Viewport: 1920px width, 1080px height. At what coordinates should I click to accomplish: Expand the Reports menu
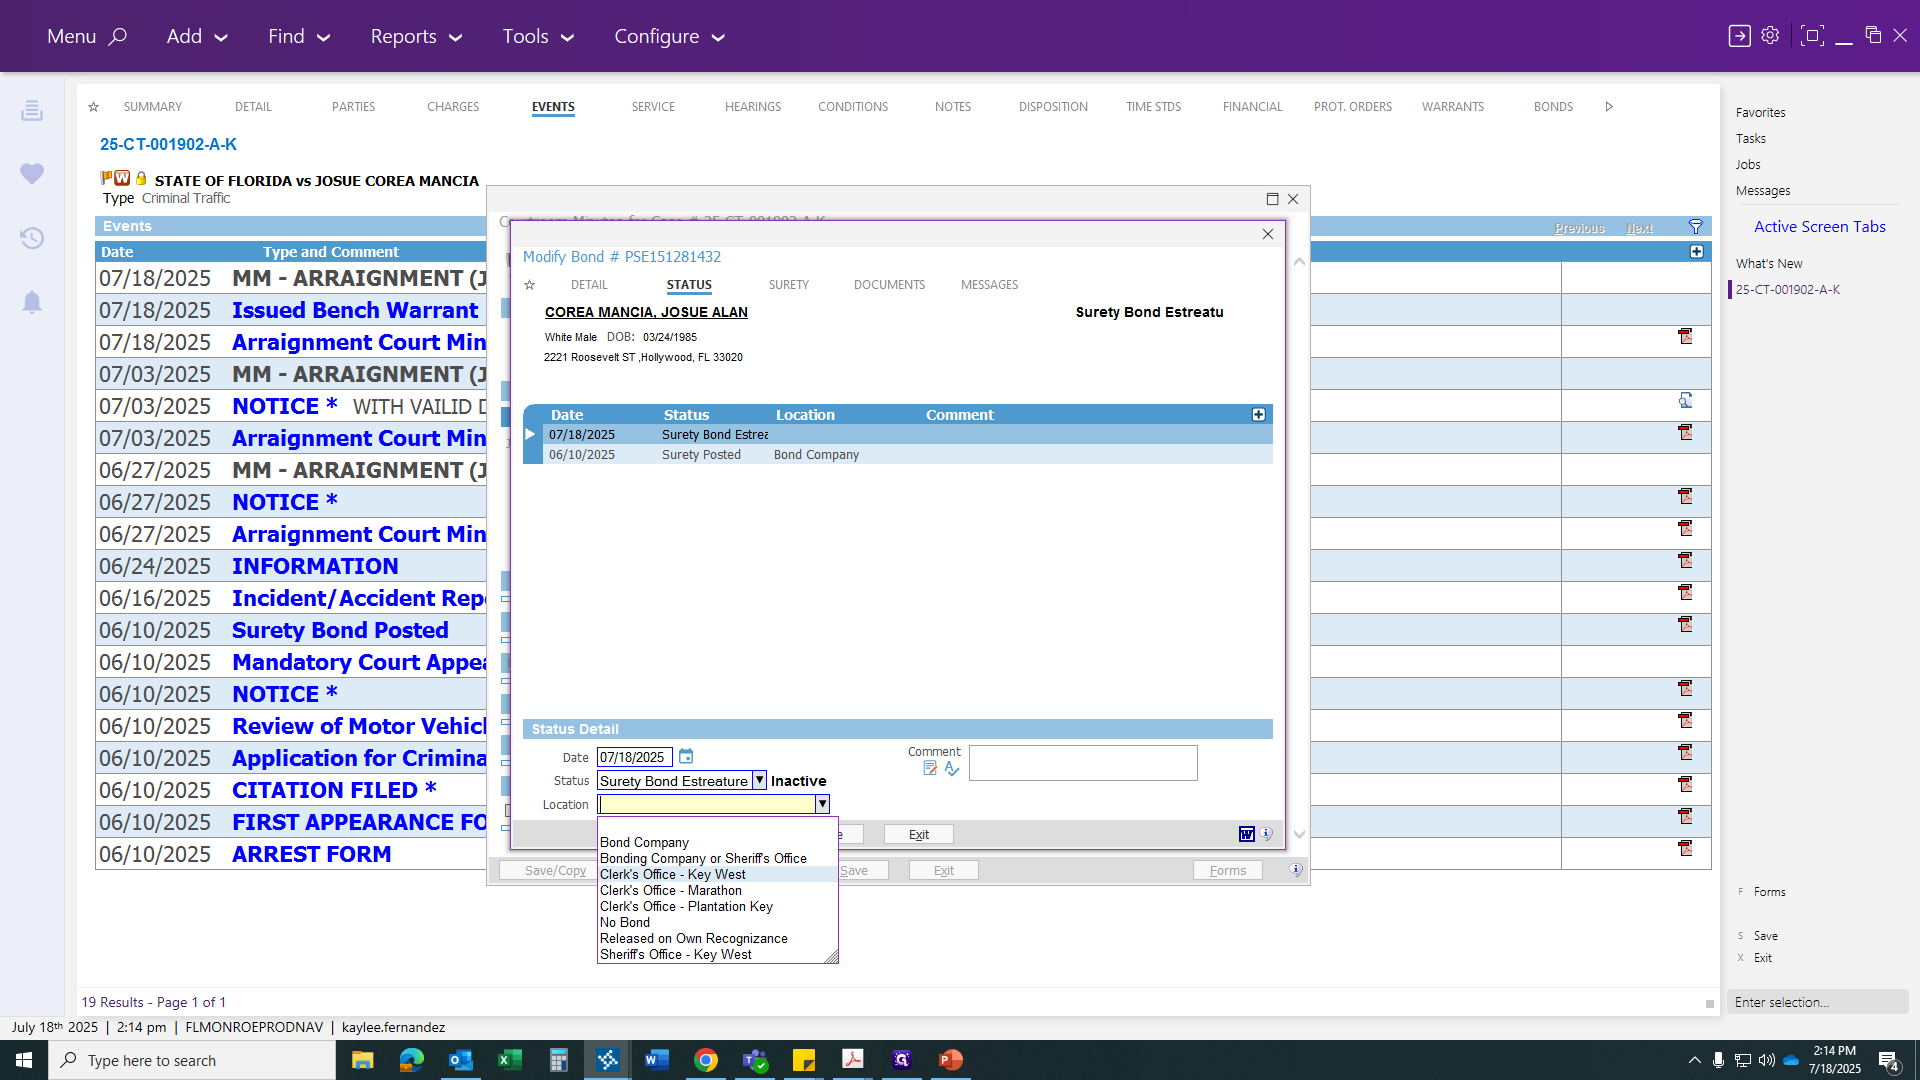[416, 36]
